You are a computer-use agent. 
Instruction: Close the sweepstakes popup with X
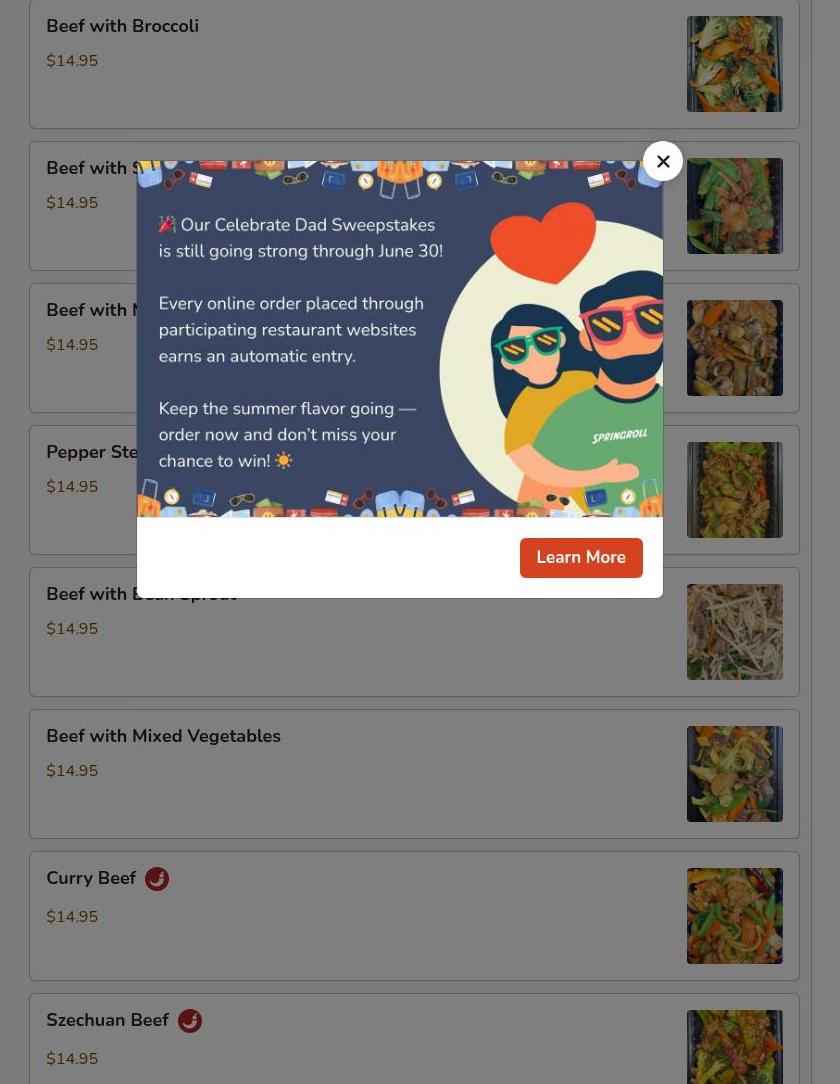click(662, 161)
